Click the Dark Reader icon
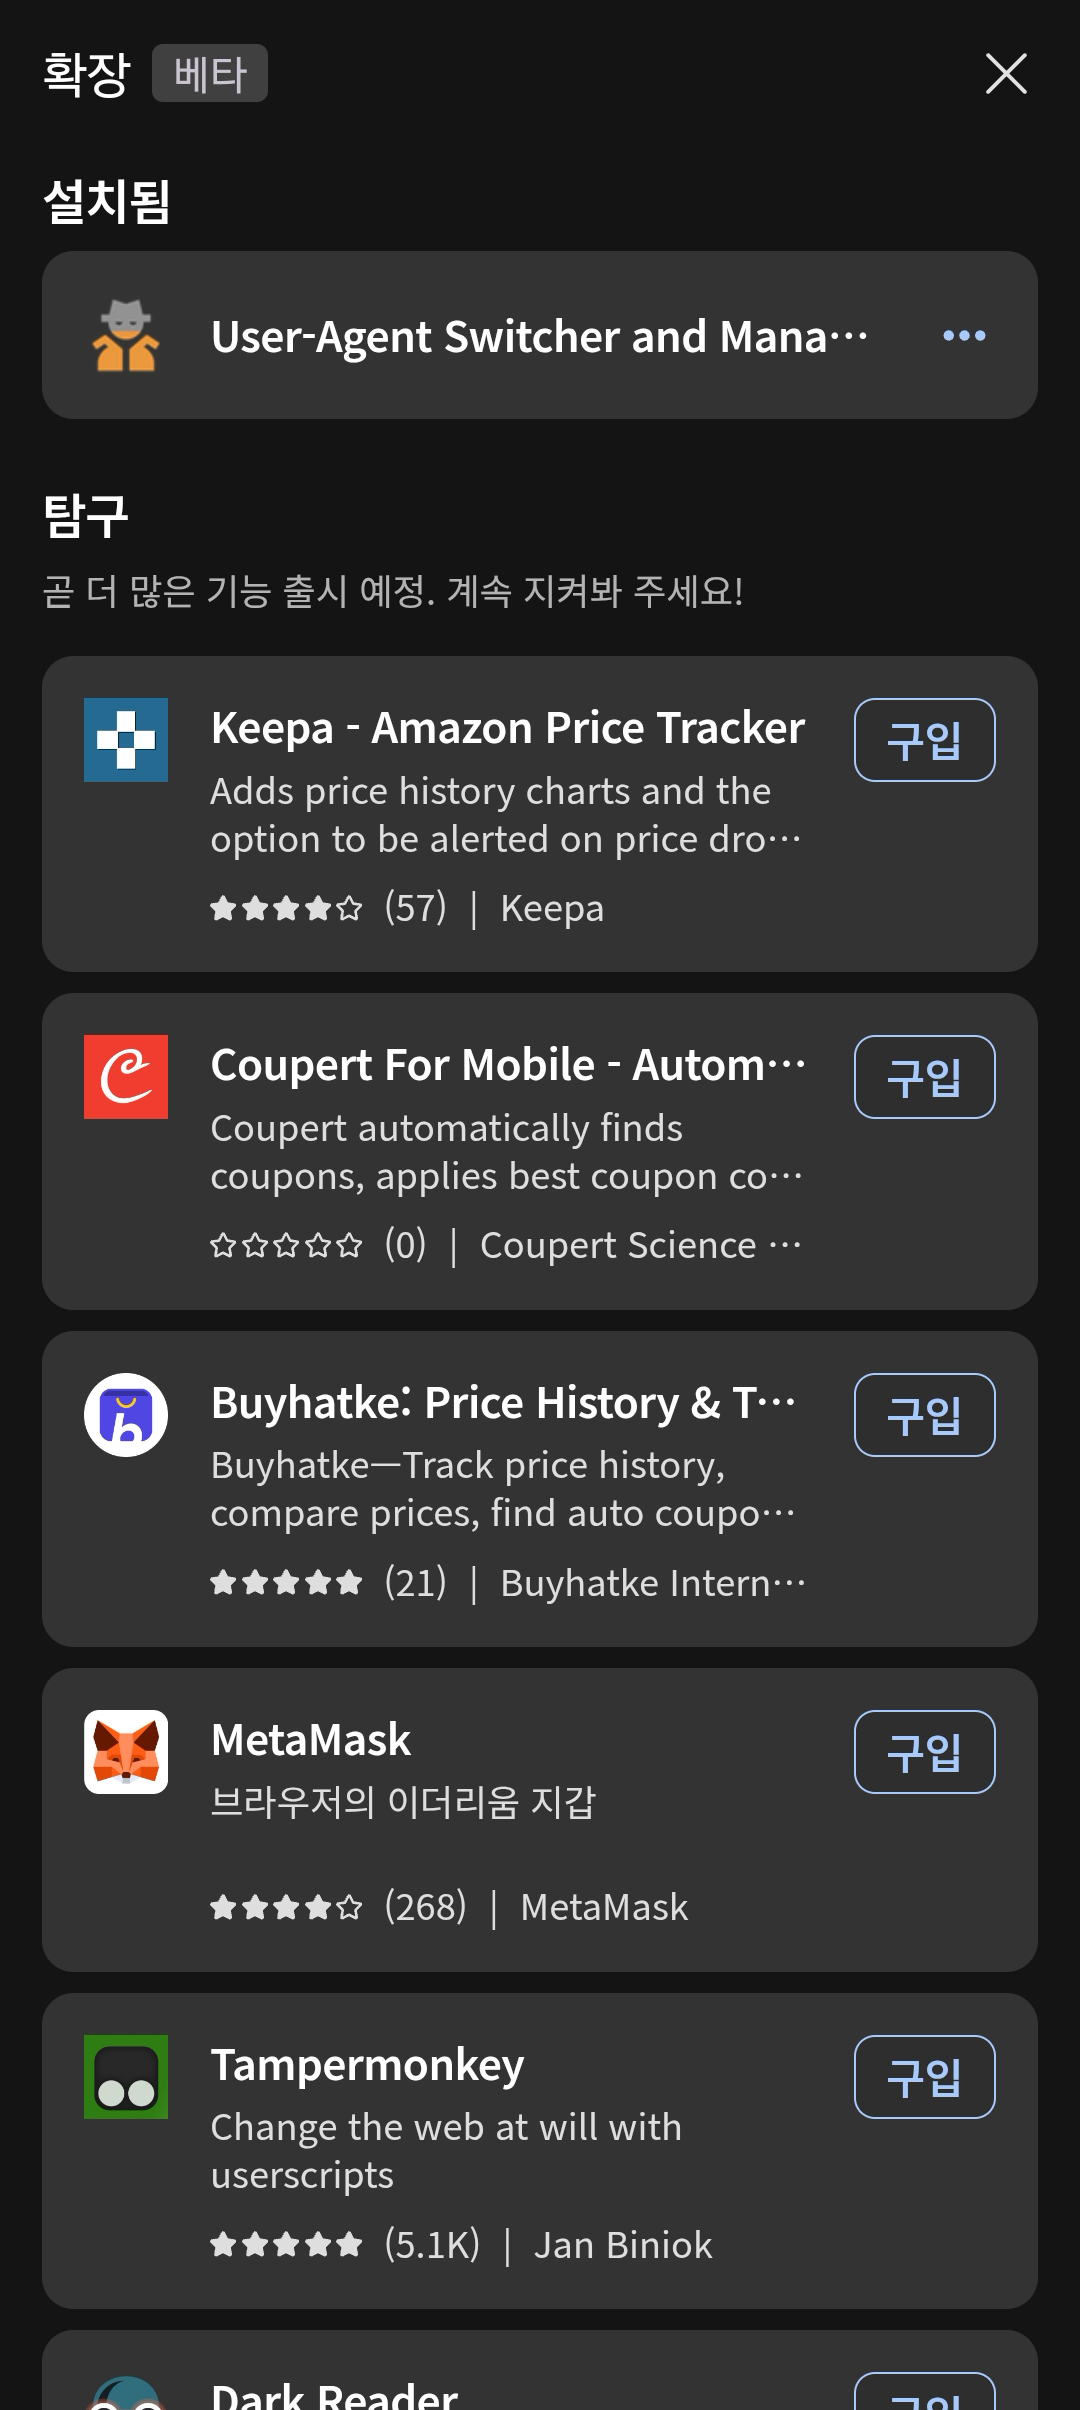The width and height of the screenshot is (1080, 2410). (x=126, y=2395)
